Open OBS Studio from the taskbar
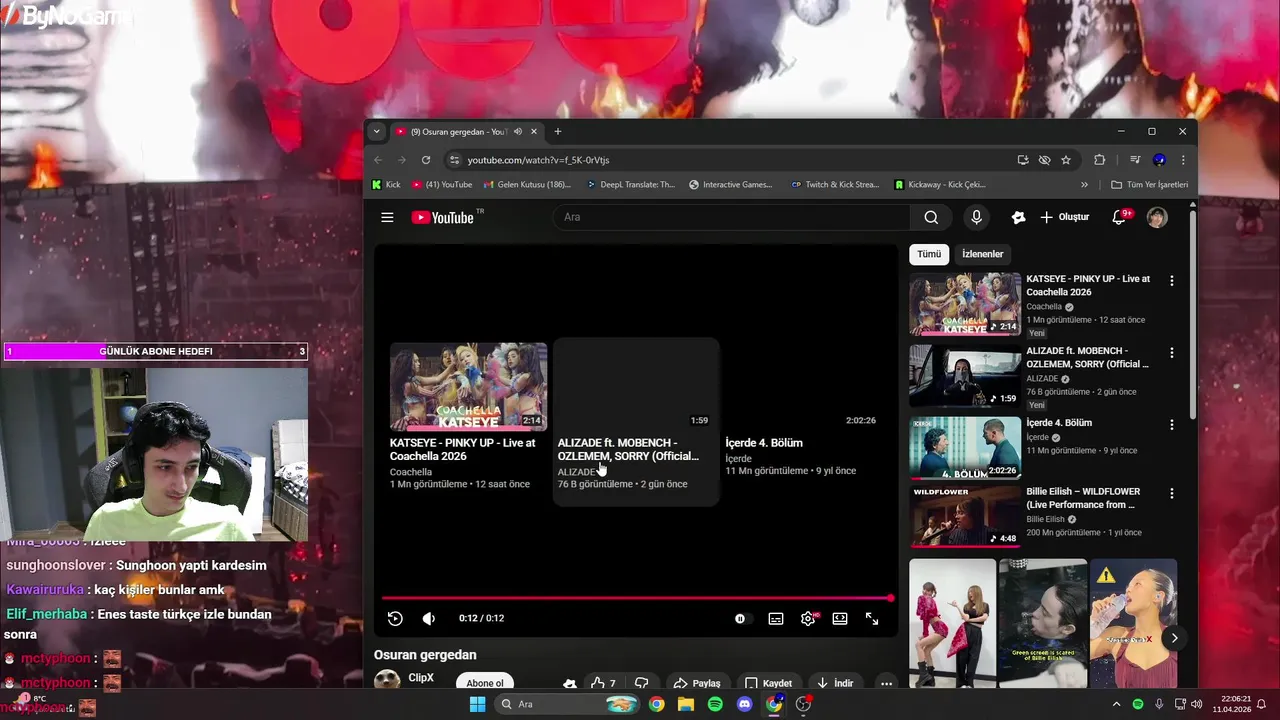This screenshot has height=720, width=1280. point(803,704)
